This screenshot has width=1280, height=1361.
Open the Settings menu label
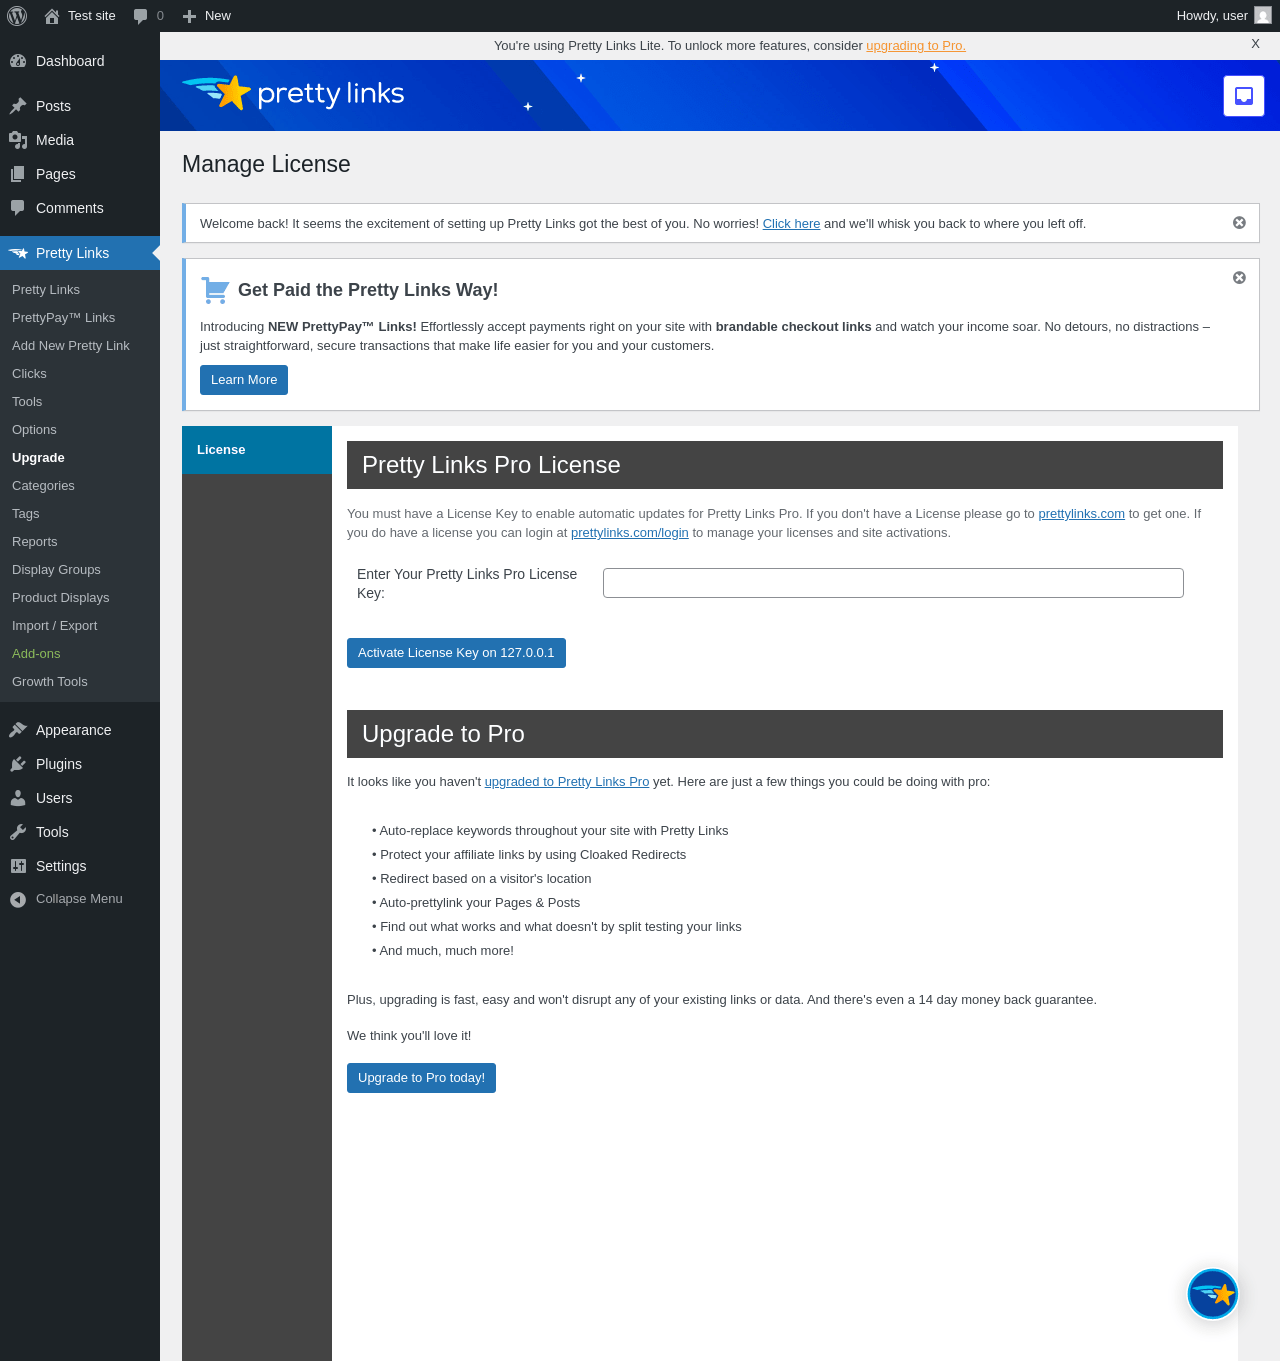(x=61, y=866)
